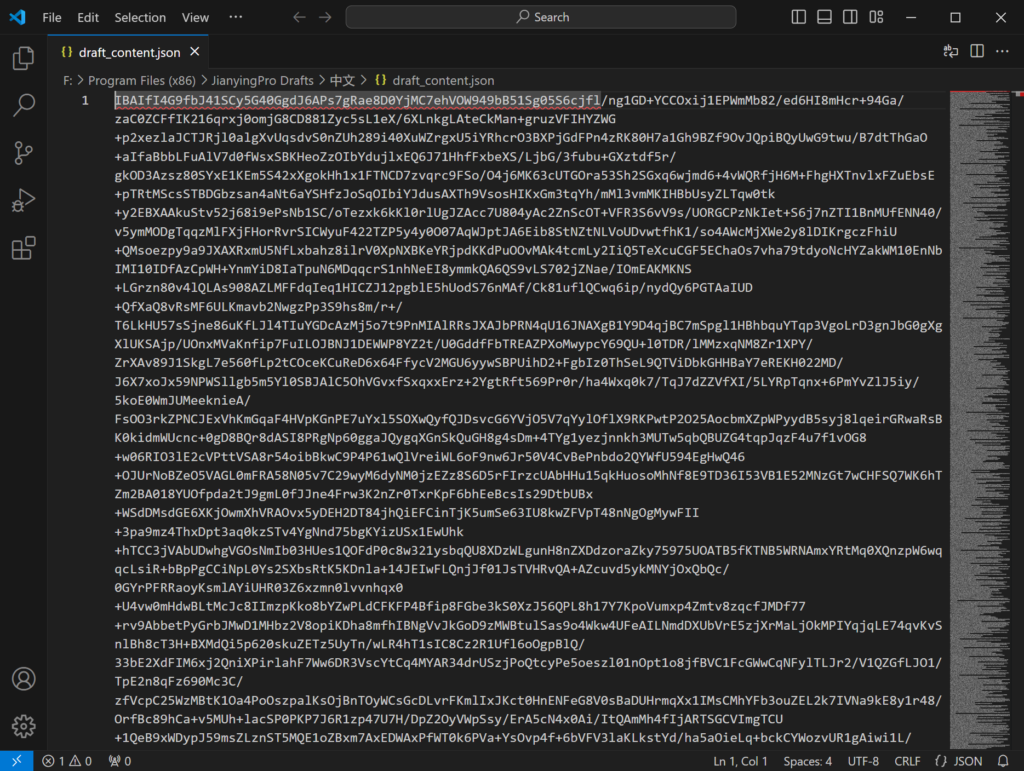This screenshot has height=771, width=1024.
Task: Go back with the left arrow
Action: (299, 17)
